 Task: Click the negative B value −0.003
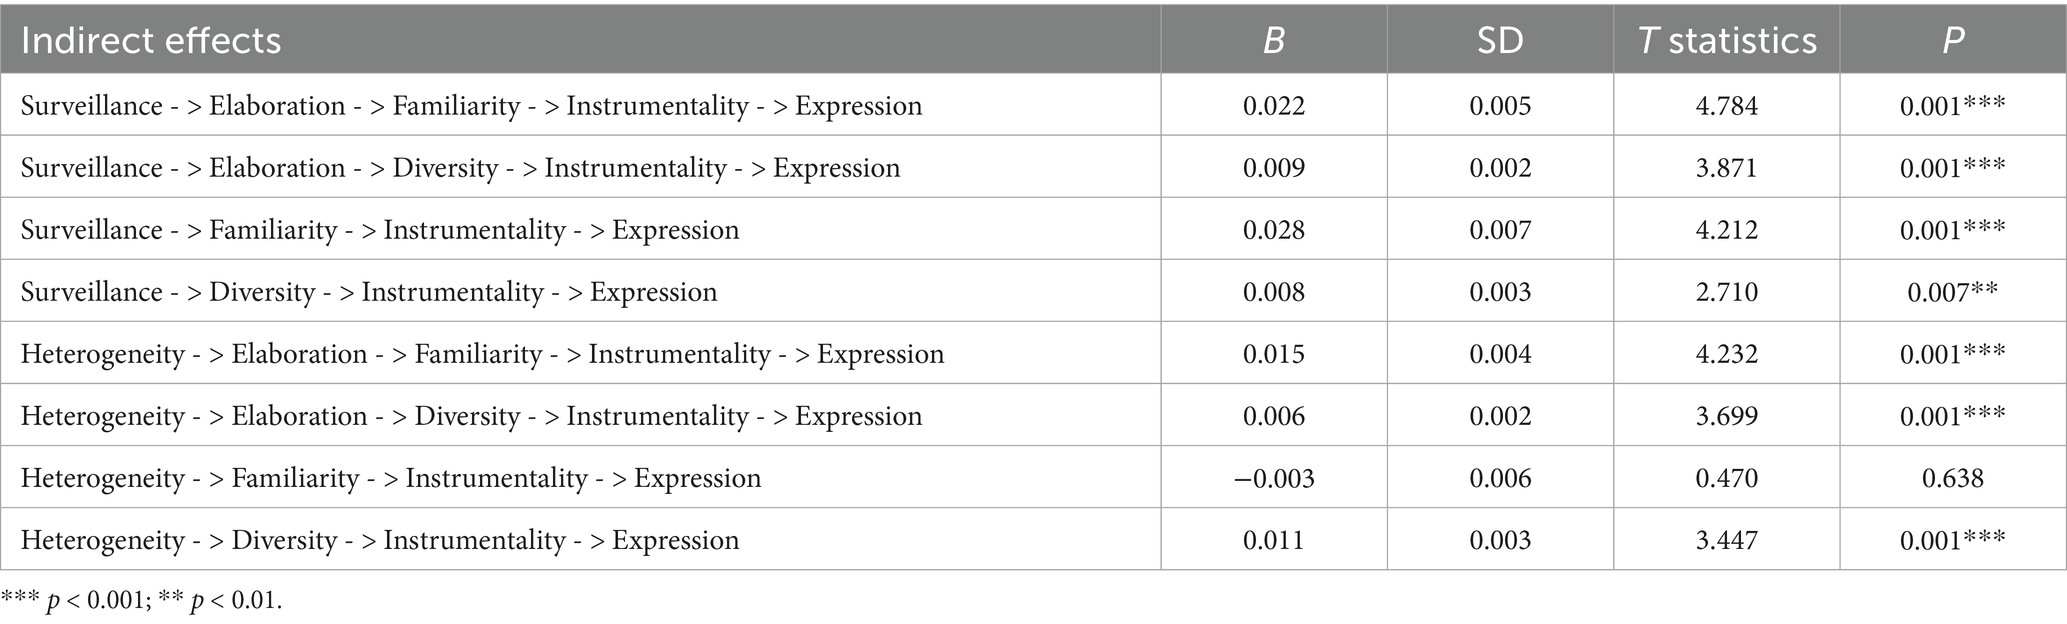pos(1273,478)
